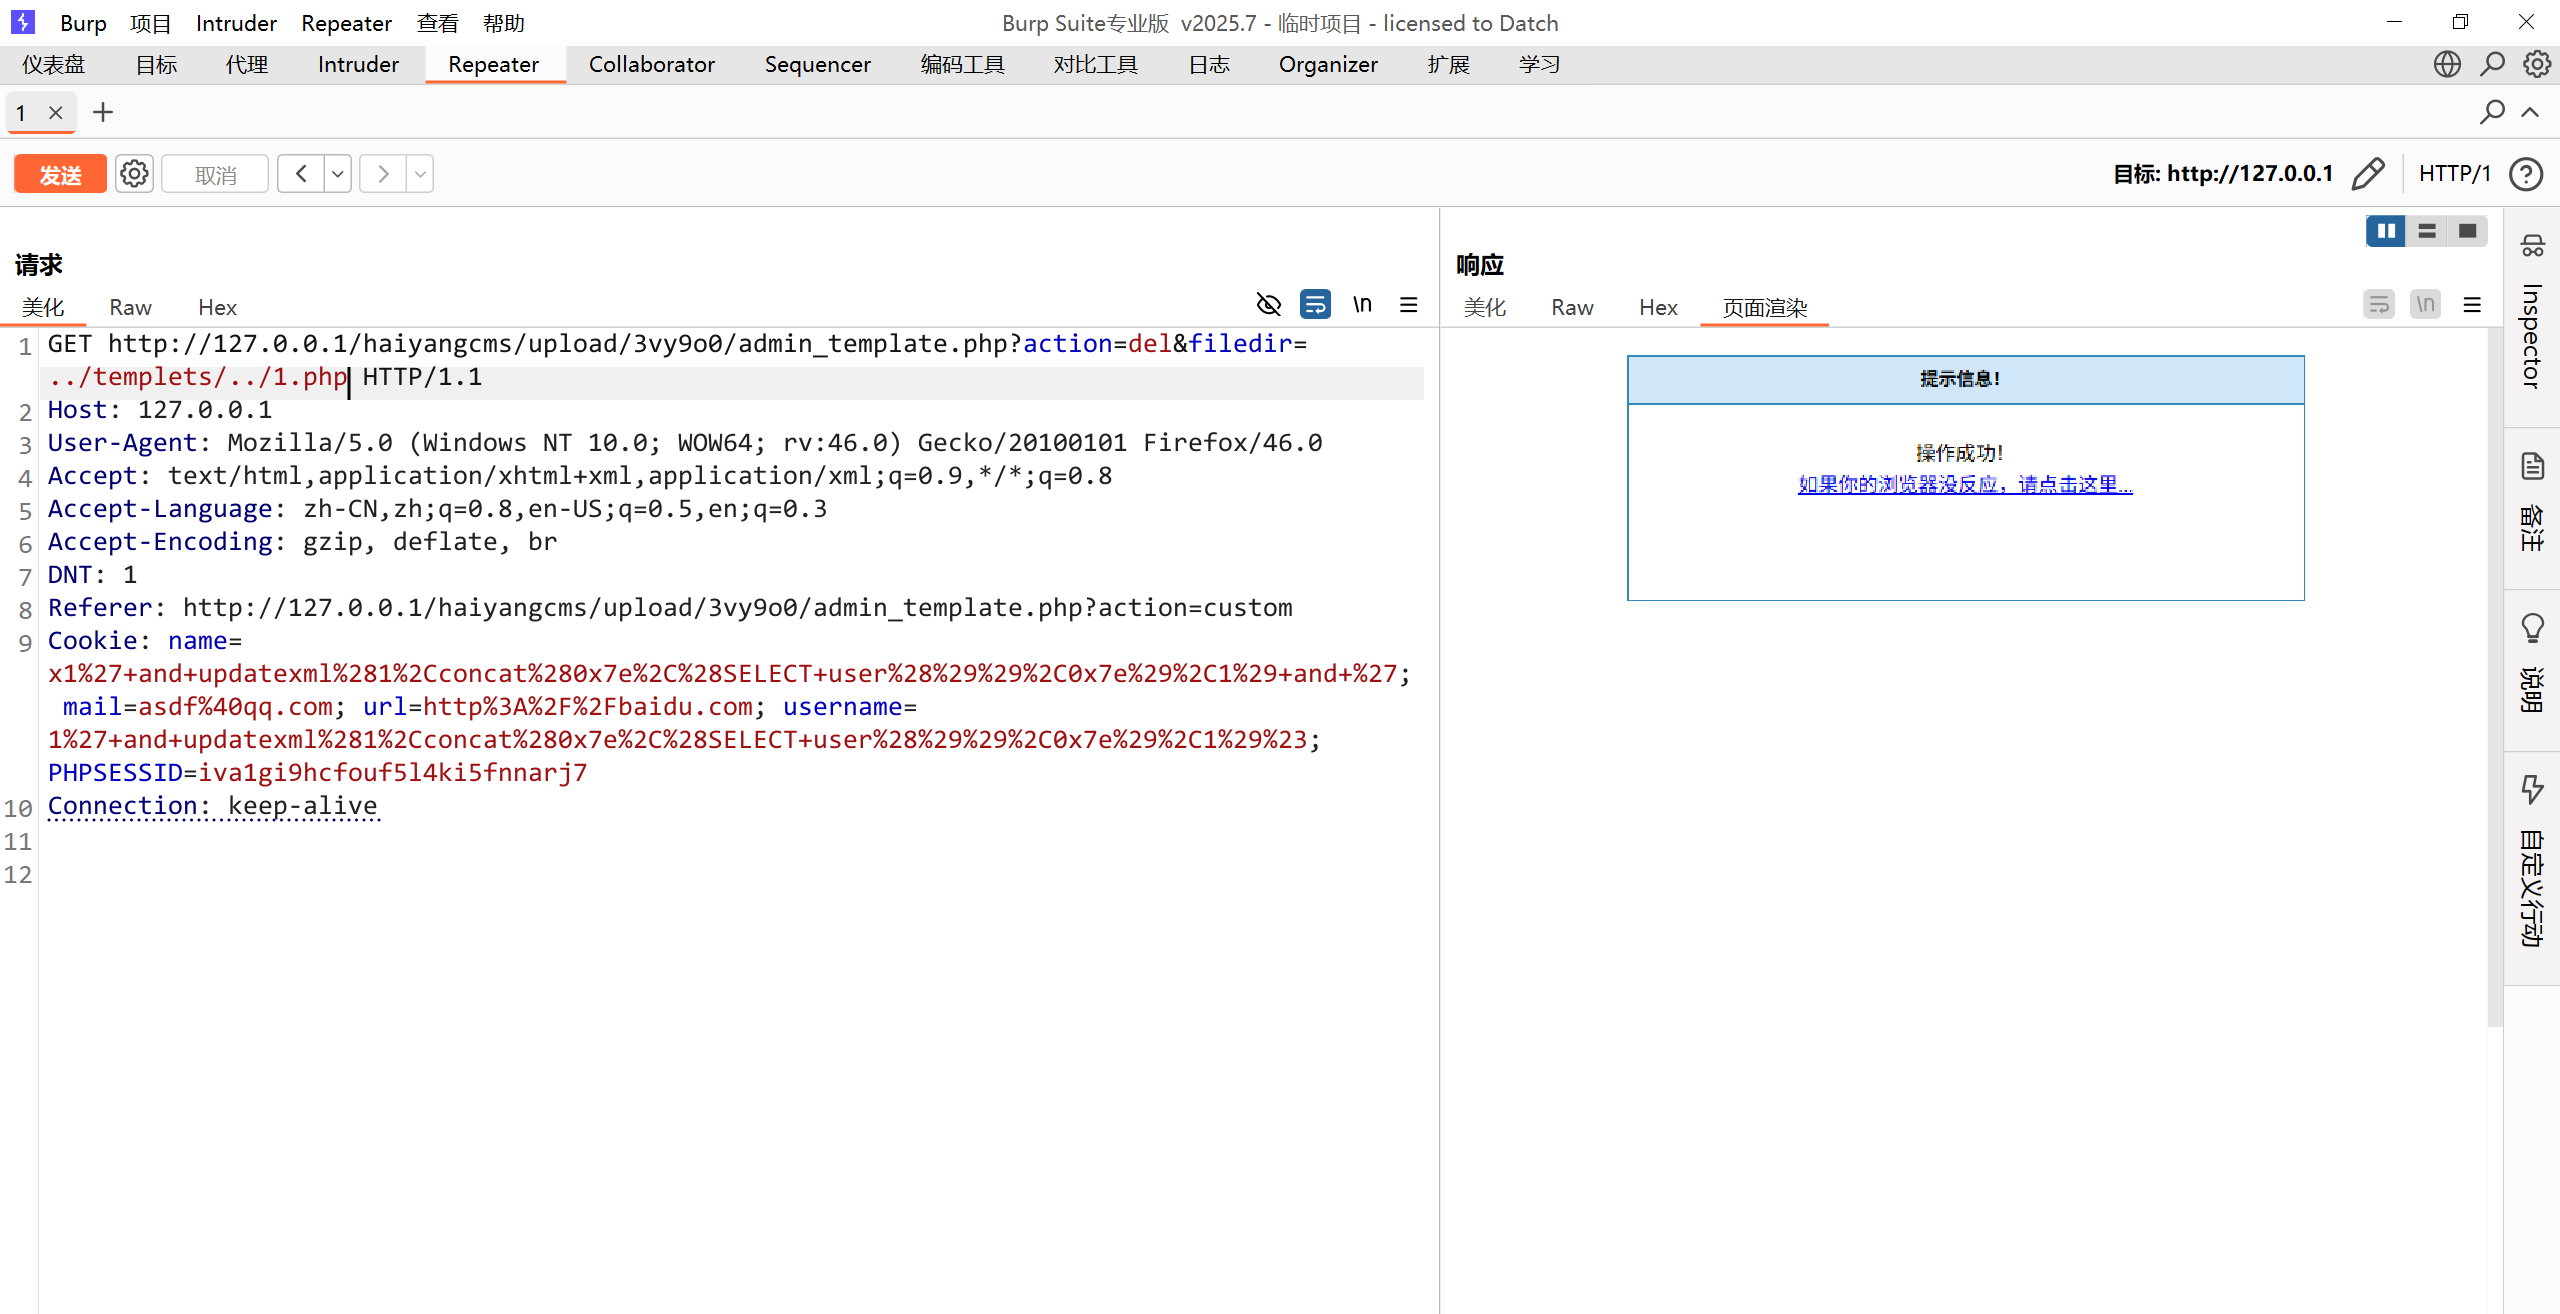Expand the previous-request history dropdown arrow
Image resolution: width=2560 pixels, height=1314 pixels.
pyautogui.click(x=338, y=174)
